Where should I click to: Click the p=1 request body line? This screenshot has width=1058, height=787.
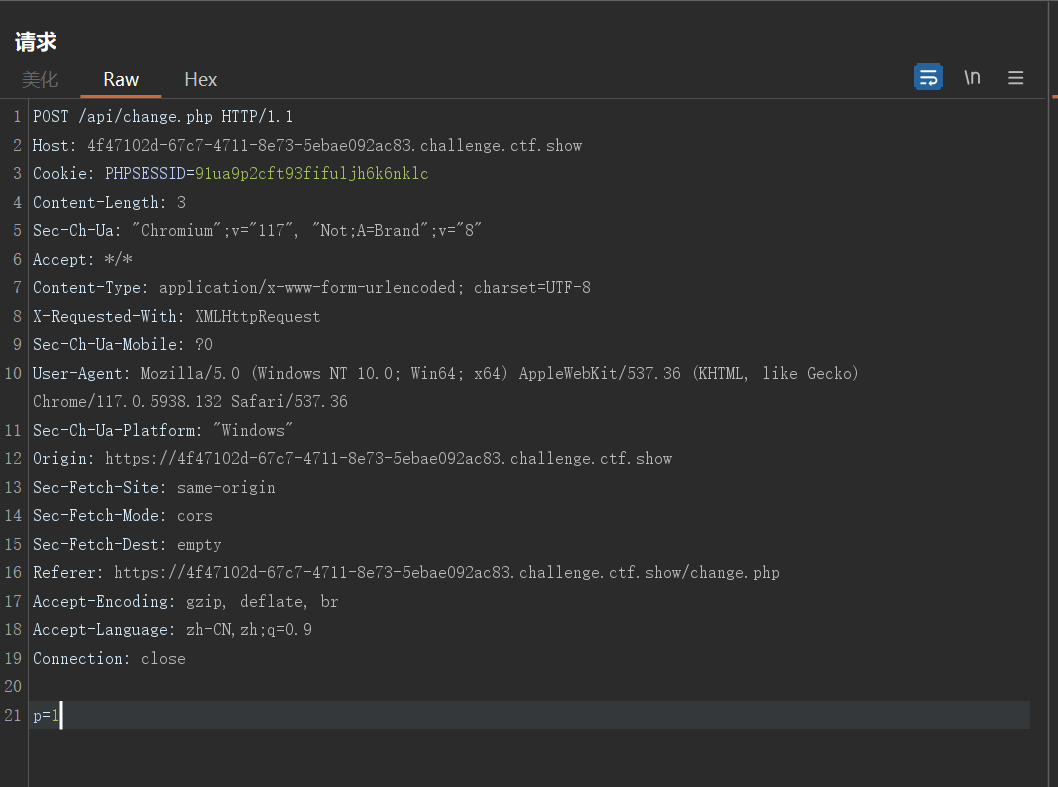click(46, 716)
